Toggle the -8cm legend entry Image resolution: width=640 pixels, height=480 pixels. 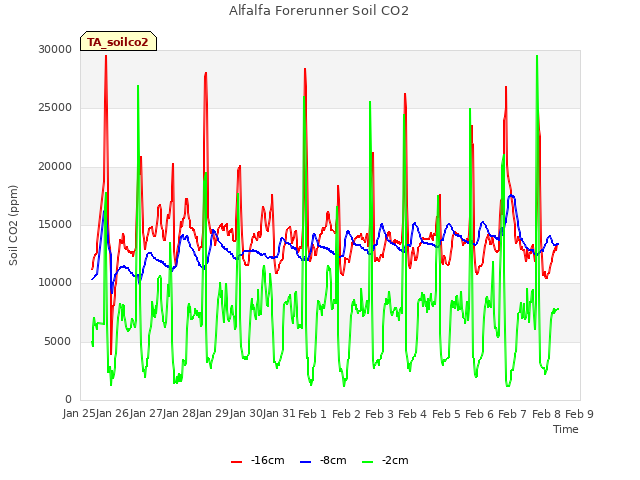point(323,460)
